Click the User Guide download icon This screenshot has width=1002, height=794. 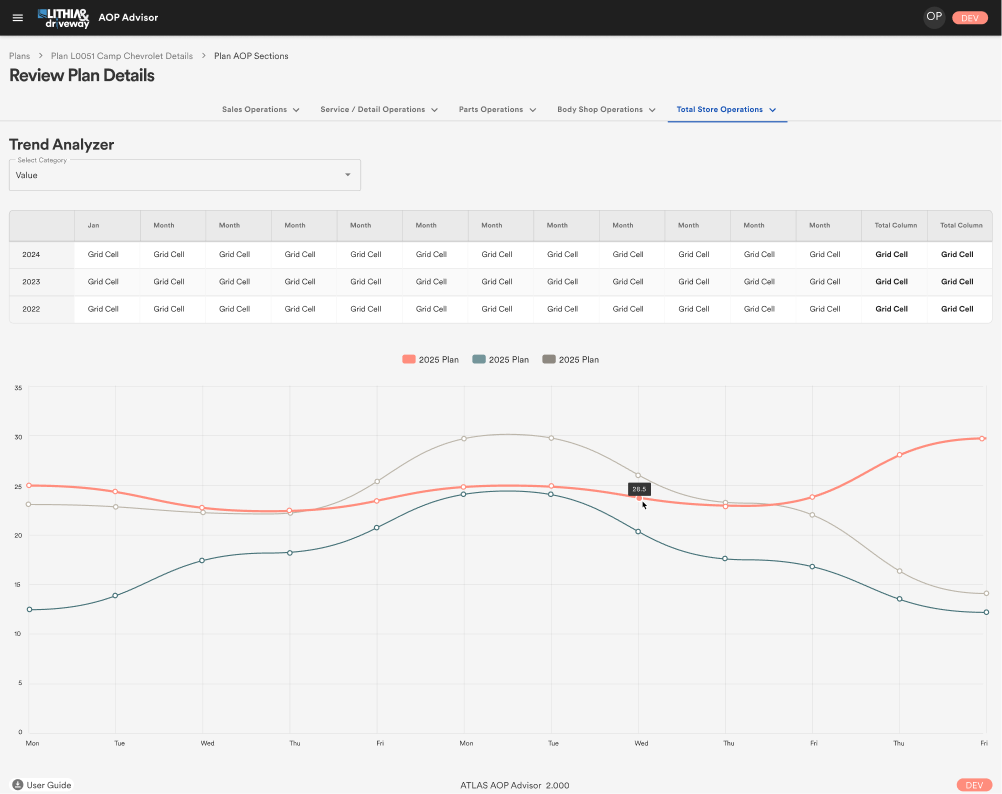(x=18, y=785)
